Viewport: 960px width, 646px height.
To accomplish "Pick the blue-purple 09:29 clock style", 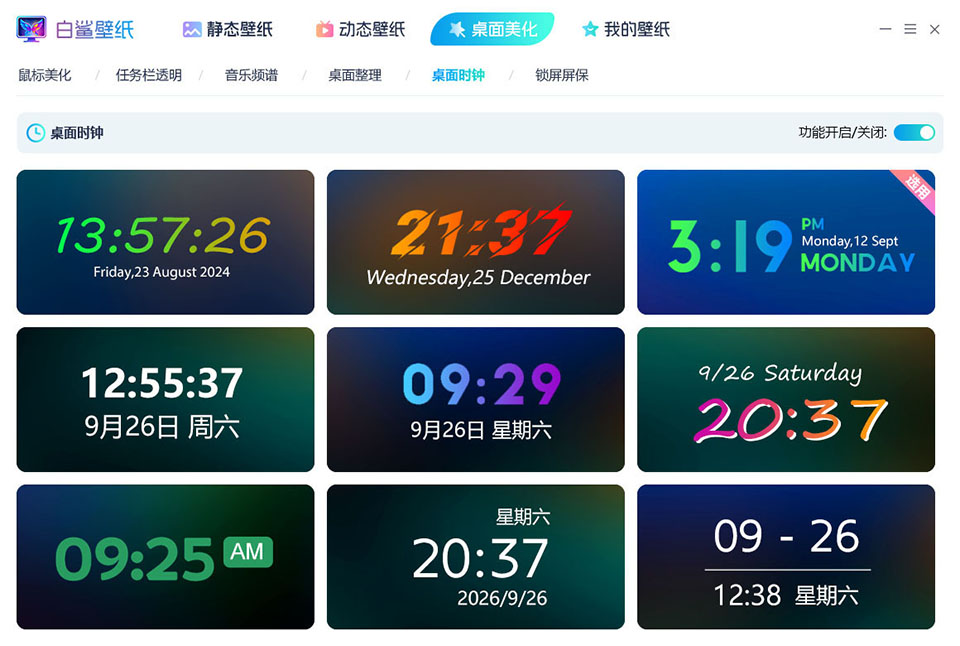I will point(476,400).
